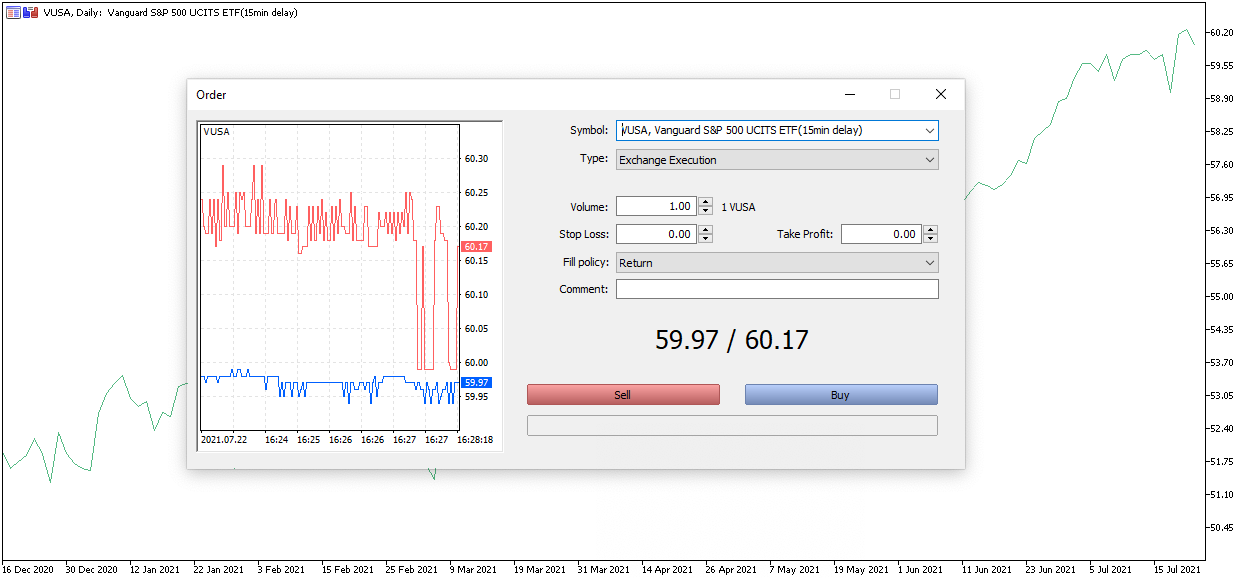Minimize the Order dialog
The height and width of the screenshot is (578, 1241).
(850, 94)
